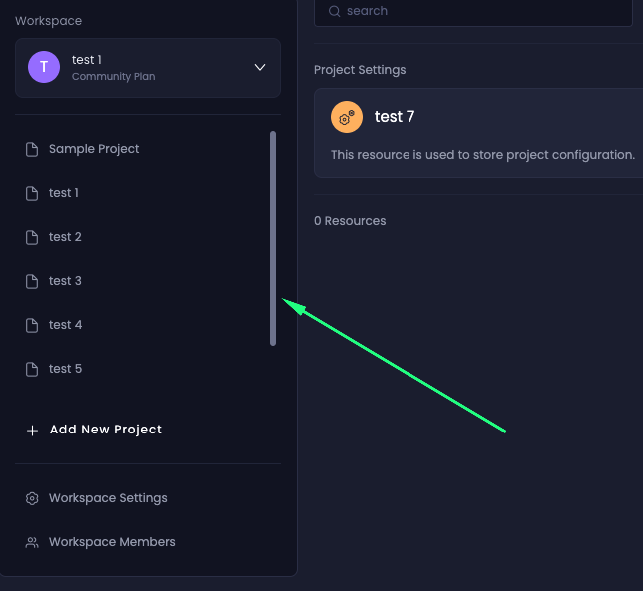The image size is (643, 591).
Task: Click the plus icon for new project
Action: [x=32, y=431]
